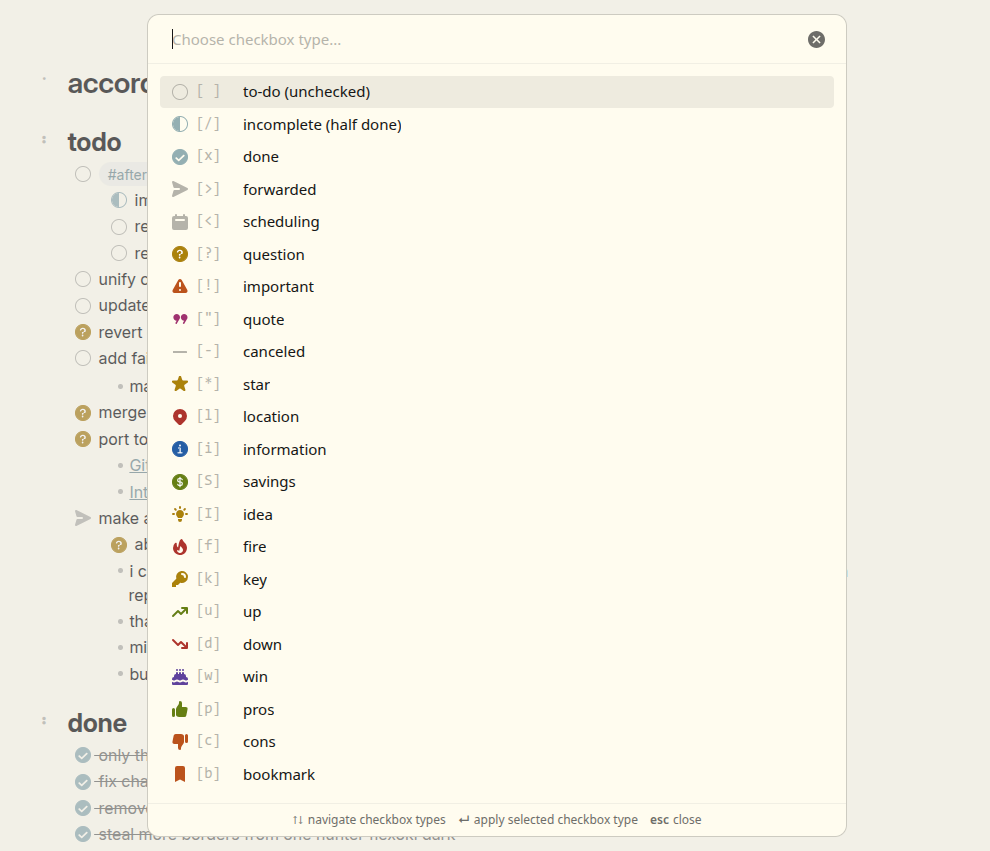The image size is (990, 851).
Task: Click the 'canceled' label text
Action: 274,352
